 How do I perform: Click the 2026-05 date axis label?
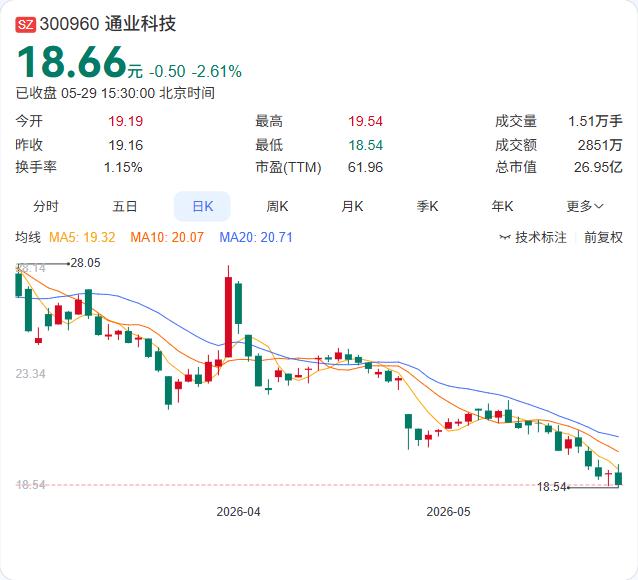(448, 512)
